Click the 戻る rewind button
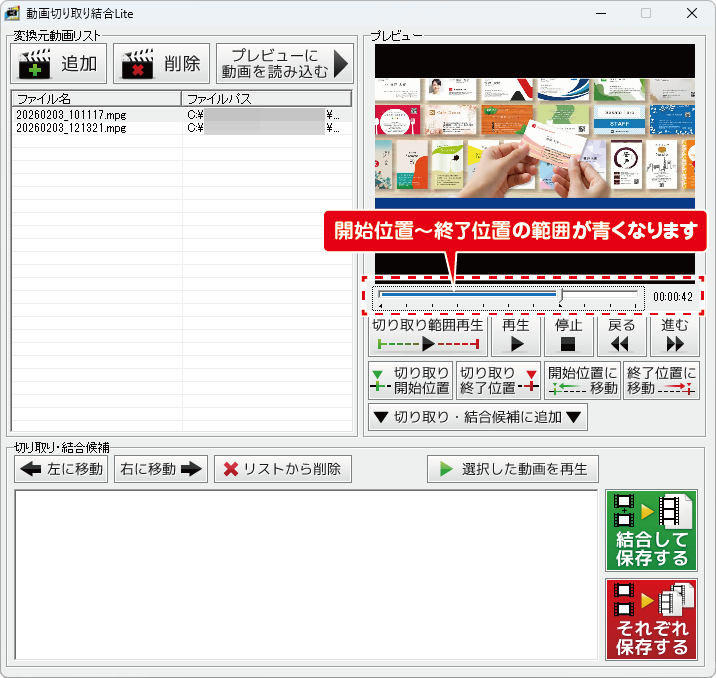 click(621, 335)
